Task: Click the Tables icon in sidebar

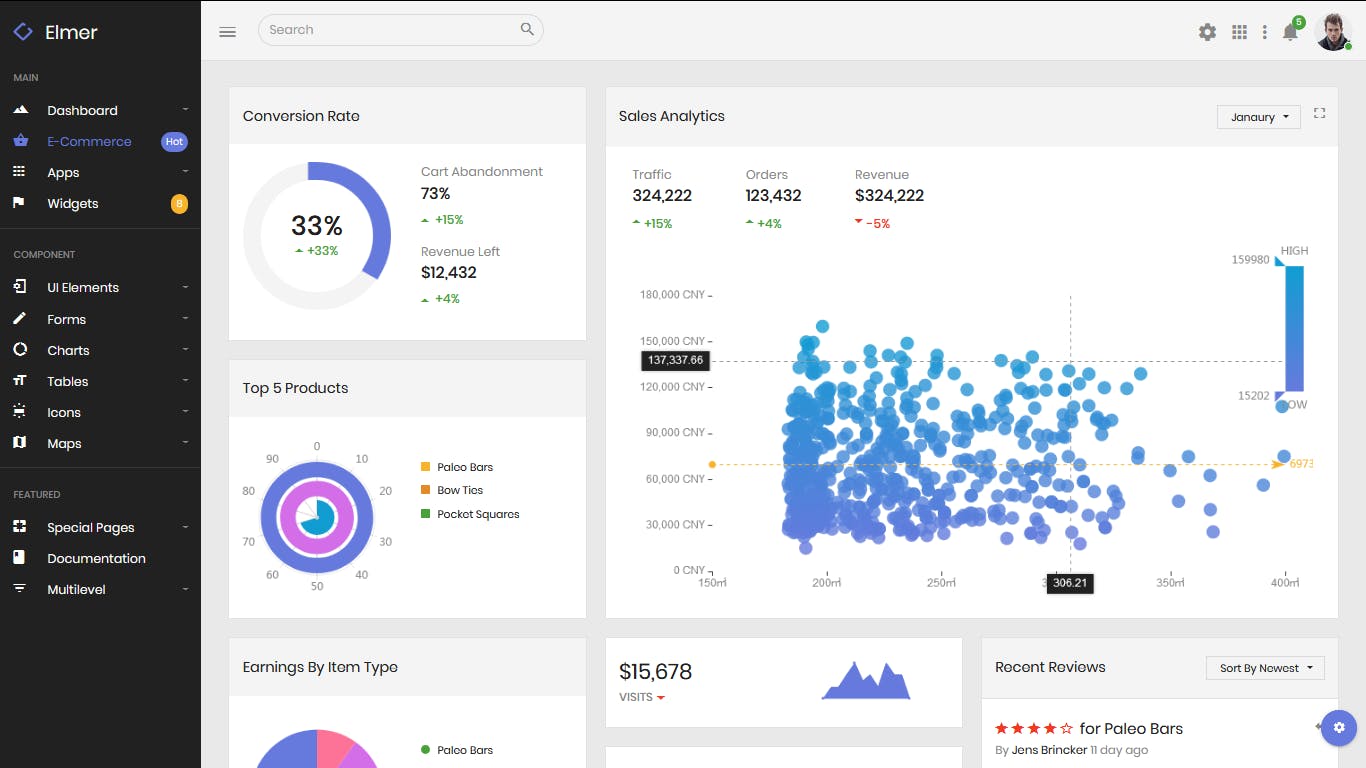Action: (x=20, y=381)
